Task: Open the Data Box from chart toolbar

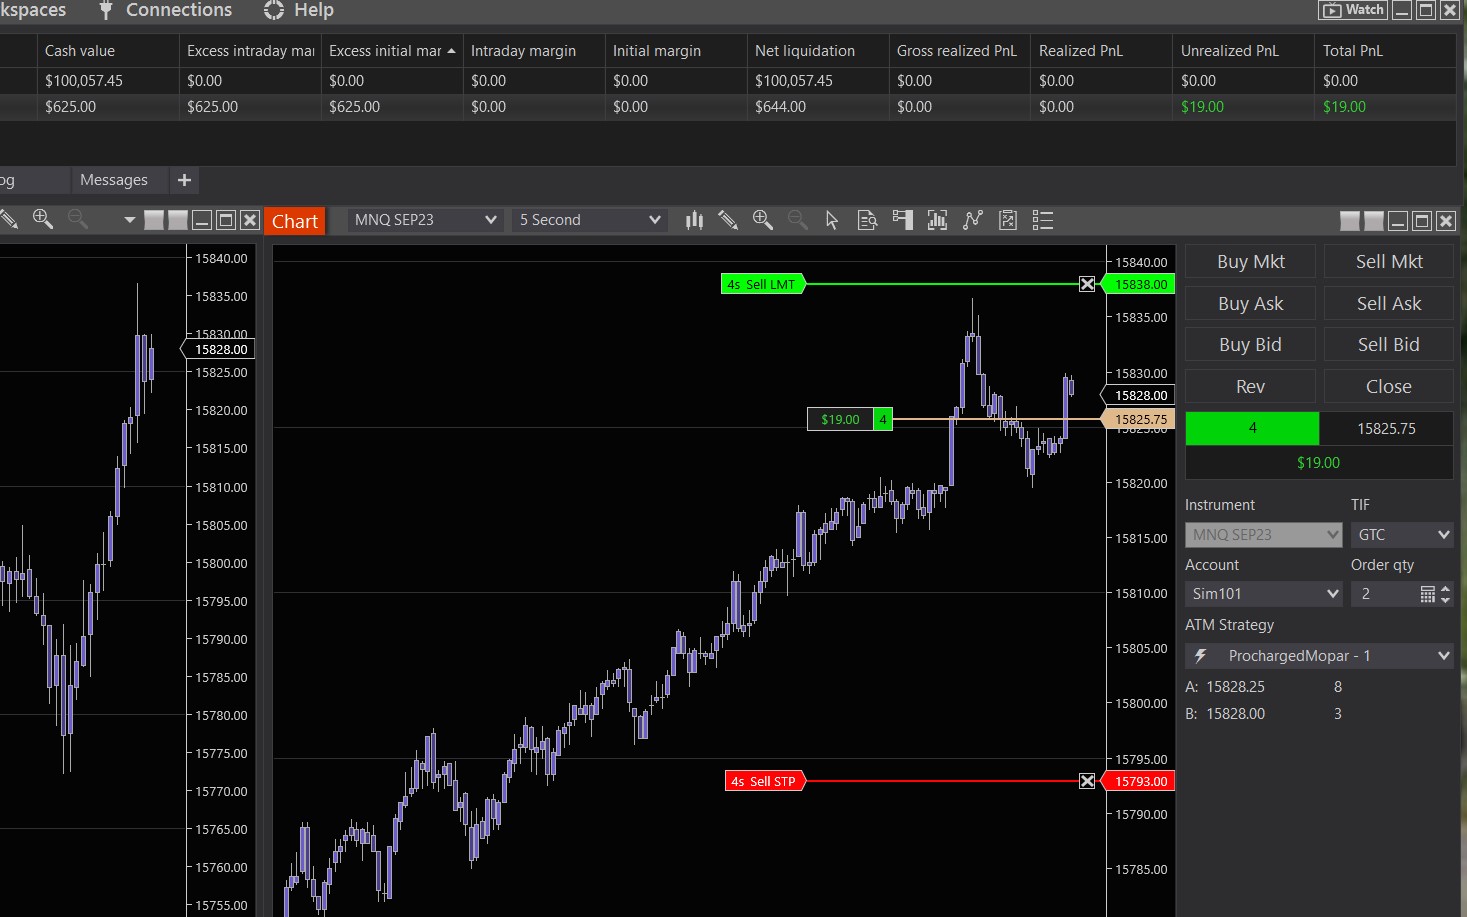Action: pyautogui.click(x=867, y=220)
